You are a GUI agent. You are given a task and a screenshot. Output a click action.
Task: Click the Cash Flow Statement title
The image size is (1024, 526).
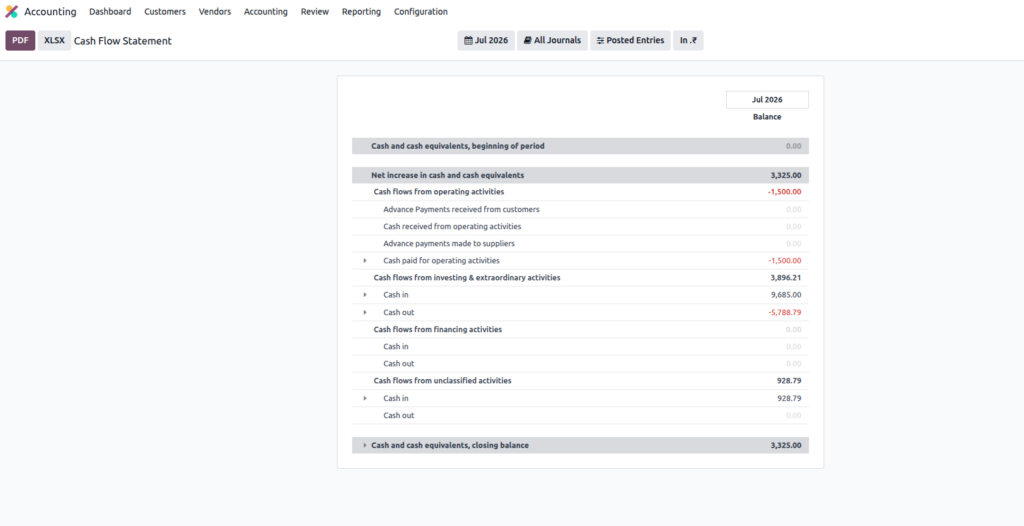(x=123, y=41)
